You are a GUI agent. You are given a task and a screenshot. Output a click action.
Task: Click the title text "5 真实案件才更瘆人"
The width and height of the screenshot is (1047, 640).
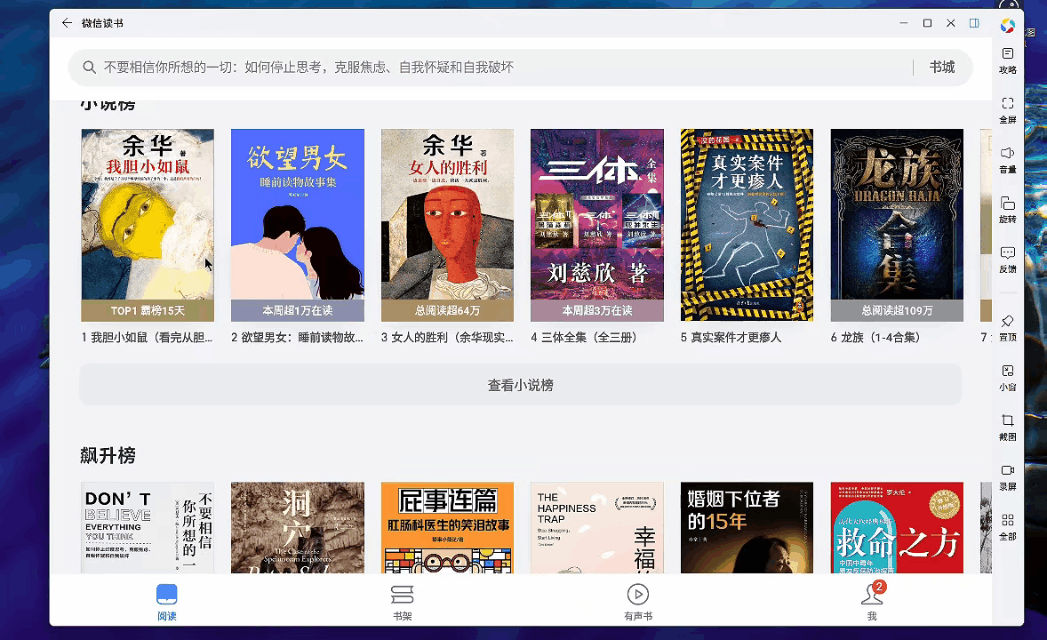tap(730, 337)
